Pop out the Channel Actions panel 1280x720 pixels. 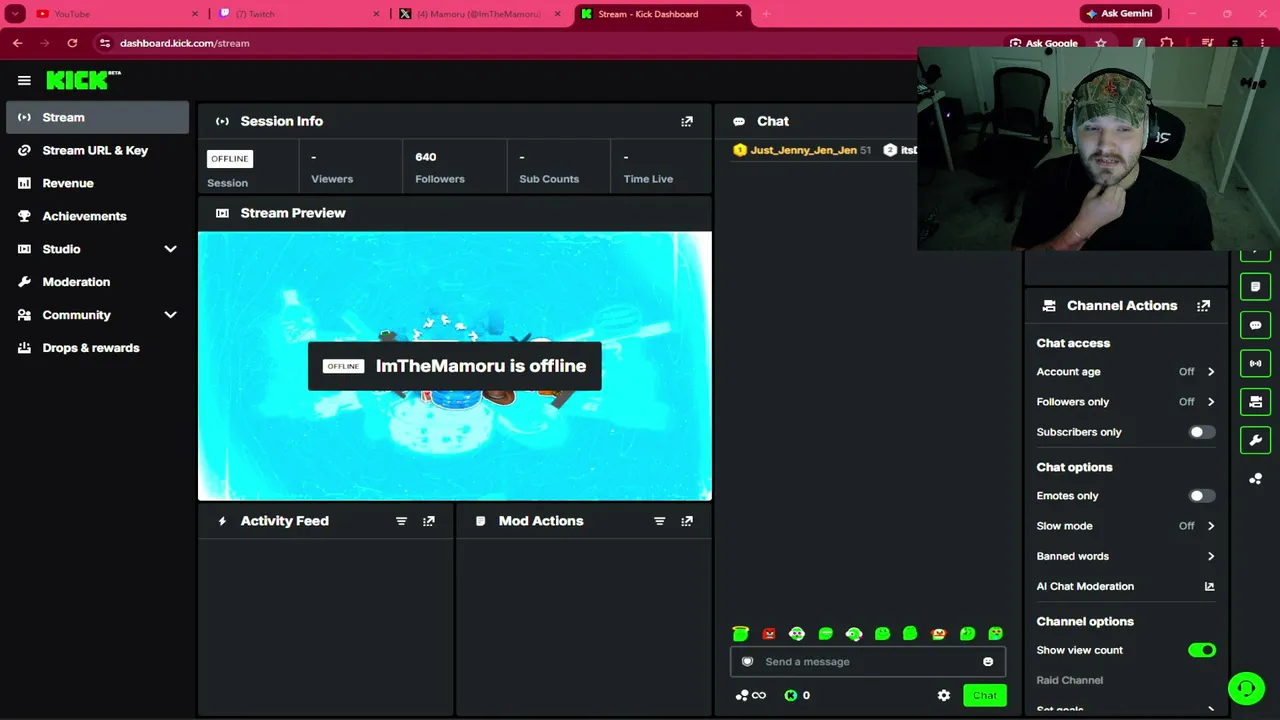pyautogui.click(x=1203, y=306)
